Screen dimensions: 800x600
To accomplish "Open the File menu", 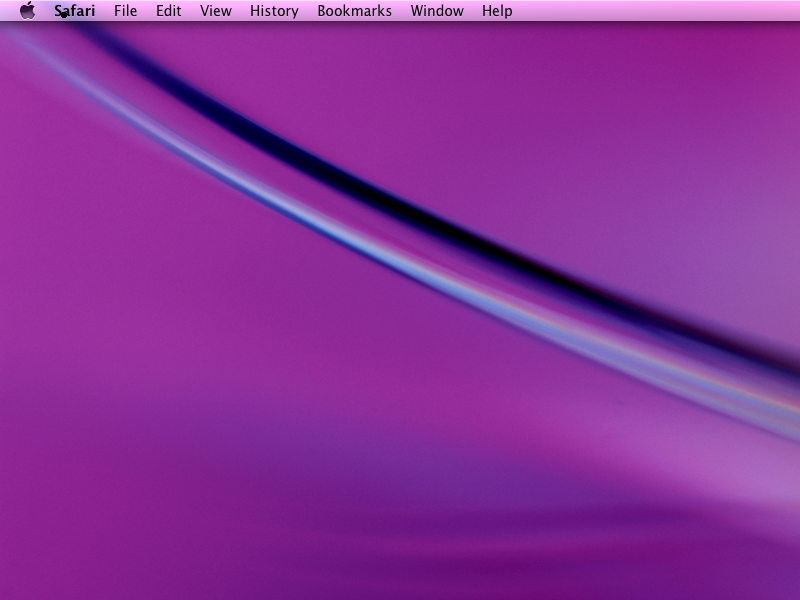I will click(126, 11).
